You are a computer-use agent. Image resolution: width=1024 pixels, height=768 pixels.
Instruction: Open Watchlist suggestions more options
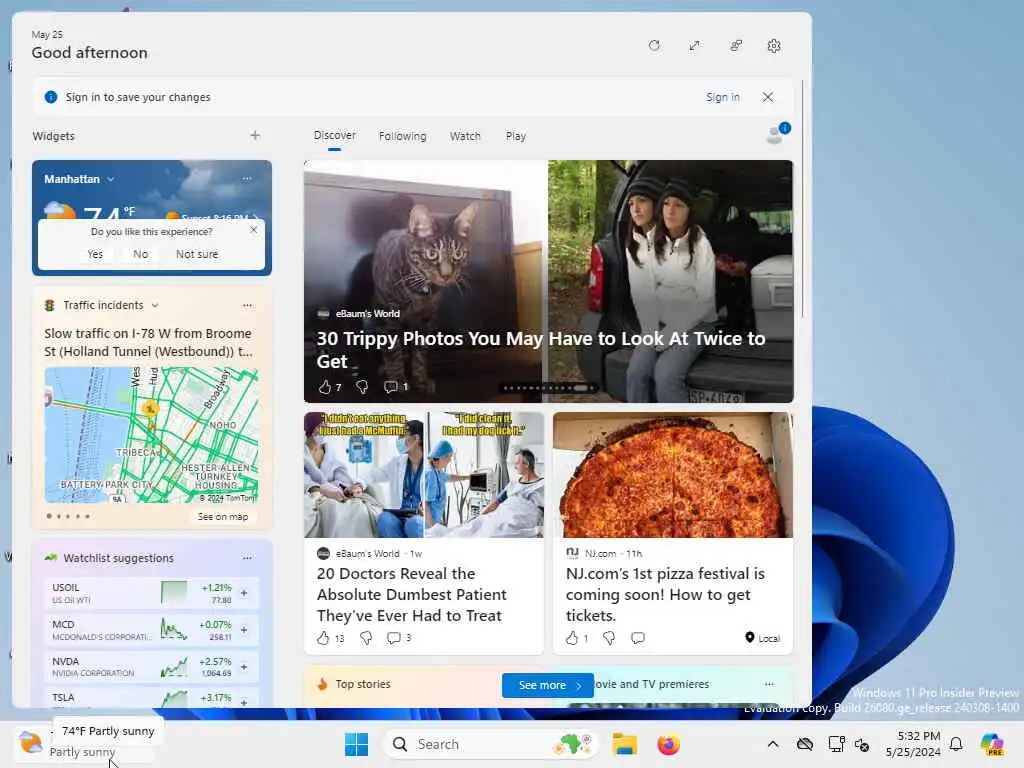247,558
